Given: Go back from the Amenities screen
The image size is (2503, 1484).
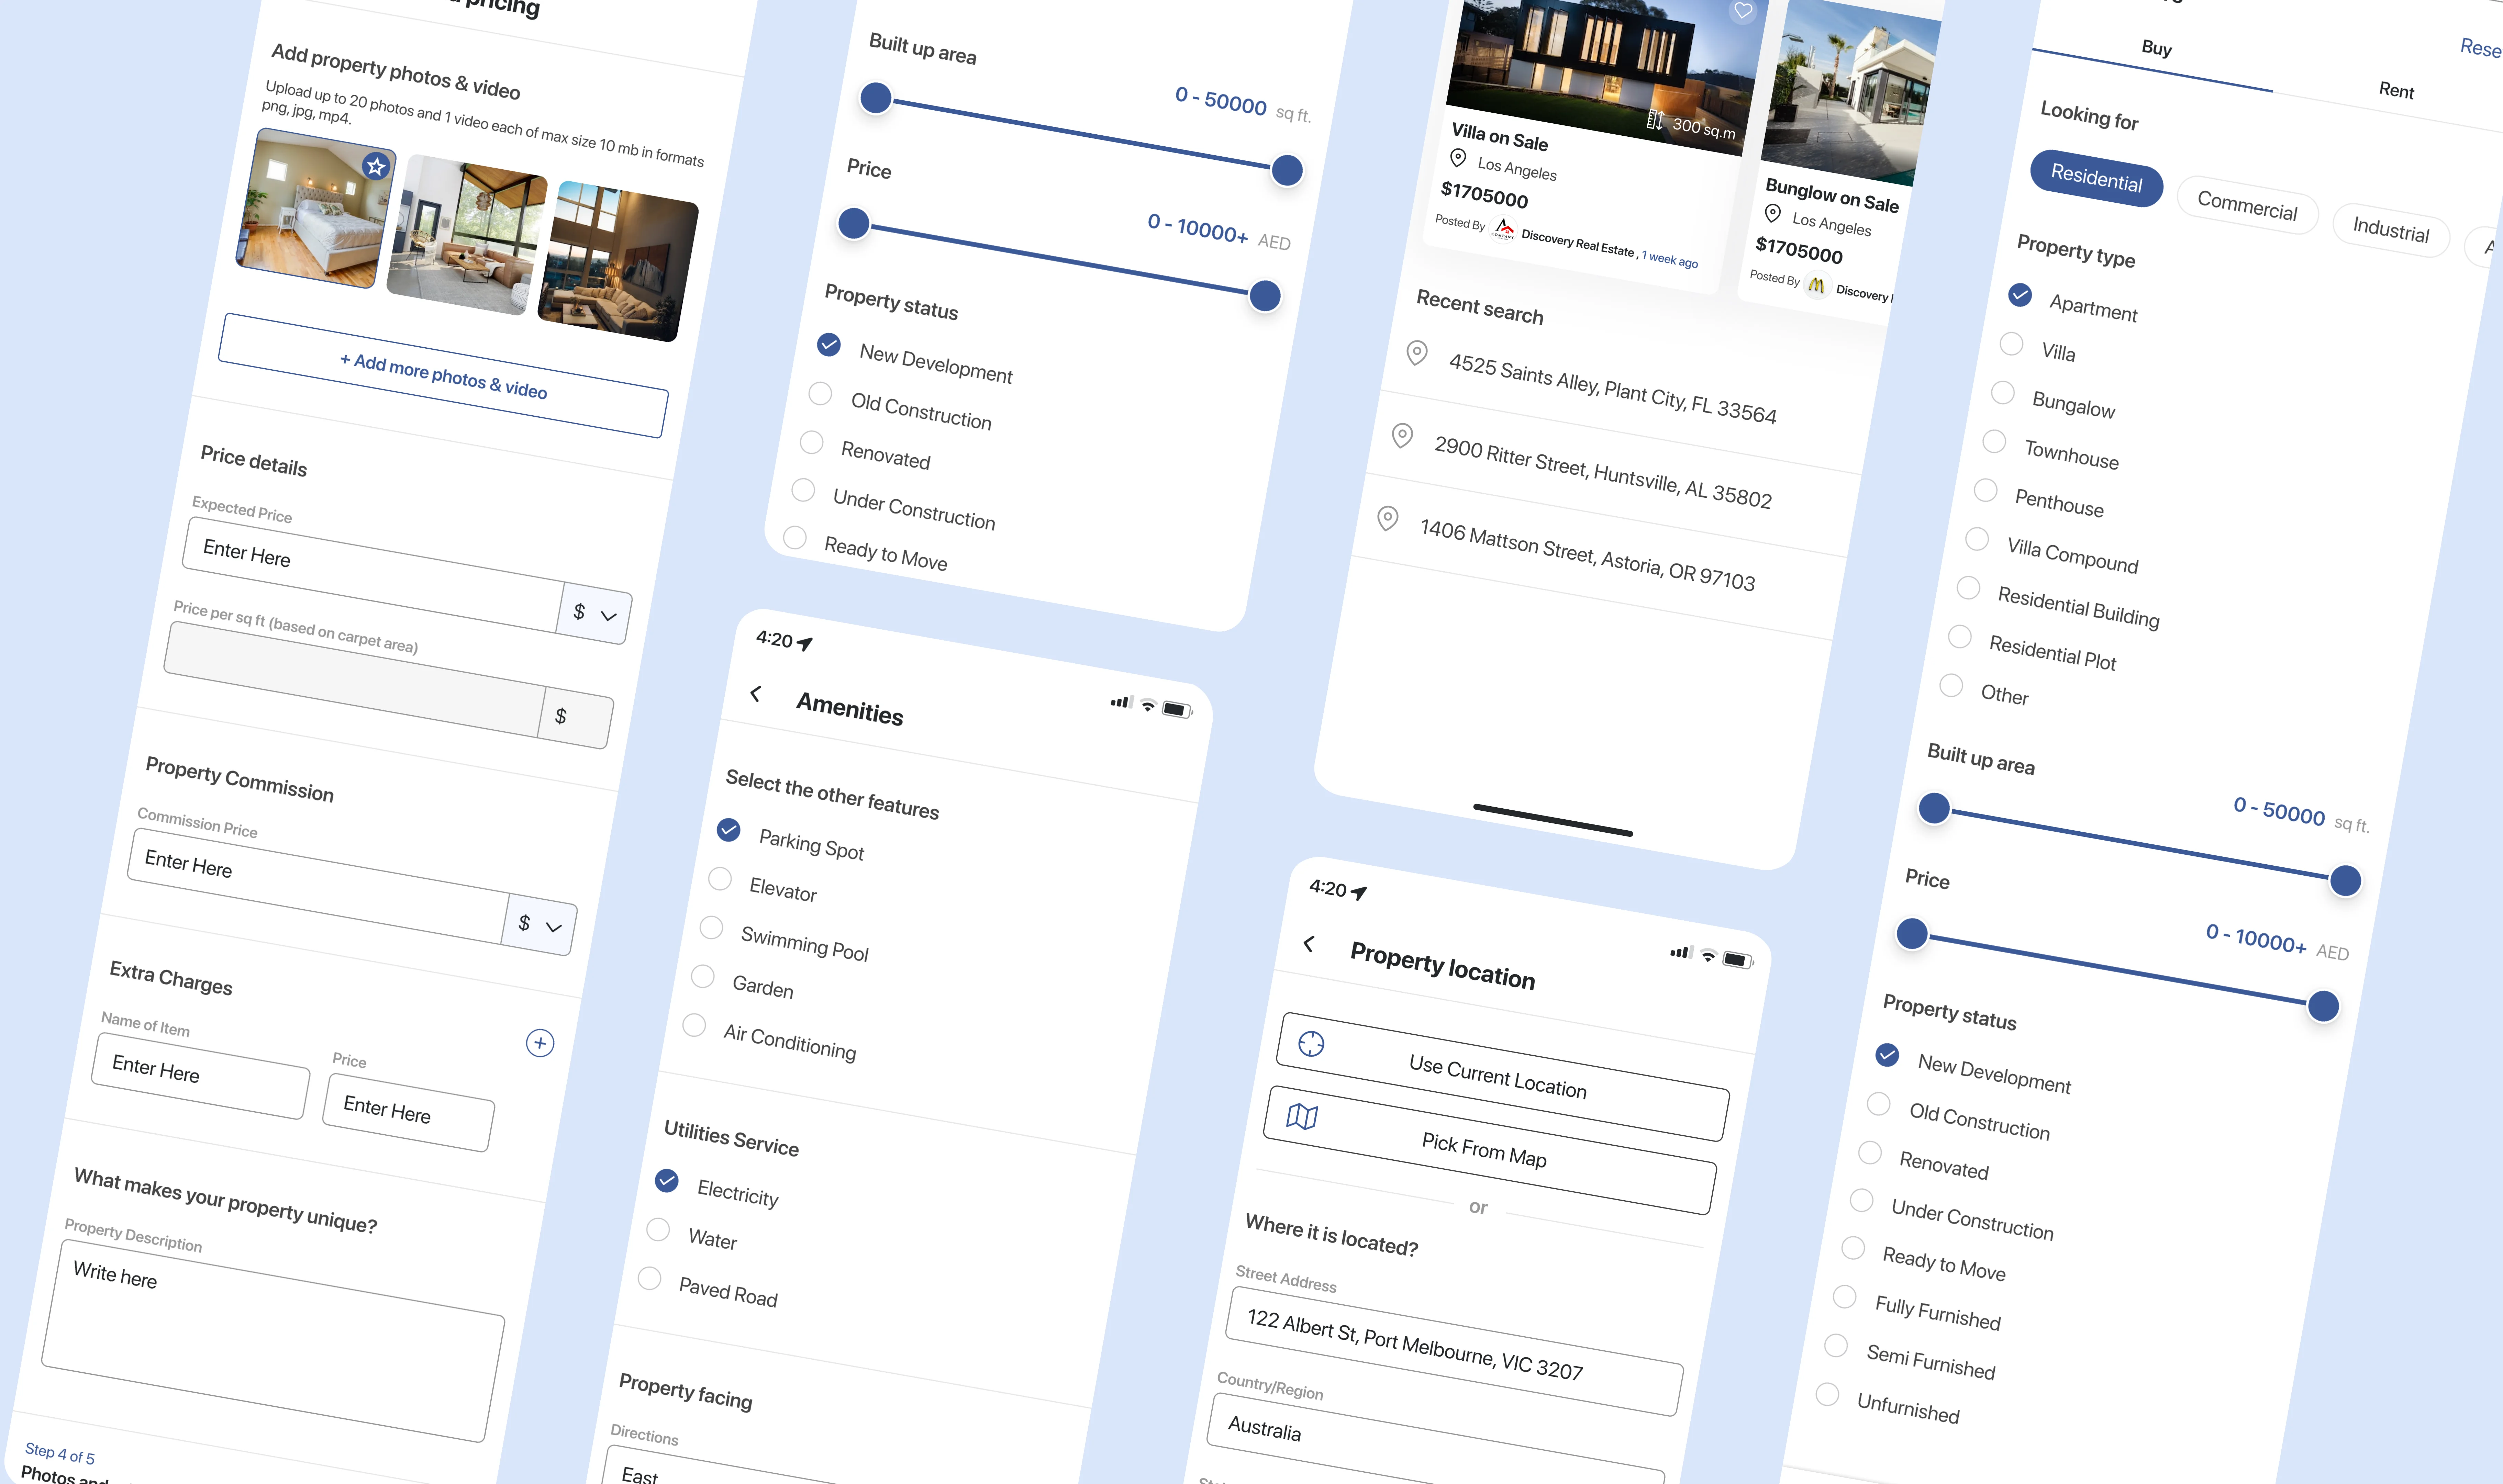Looking at the screenshot, I should point(756,693).
